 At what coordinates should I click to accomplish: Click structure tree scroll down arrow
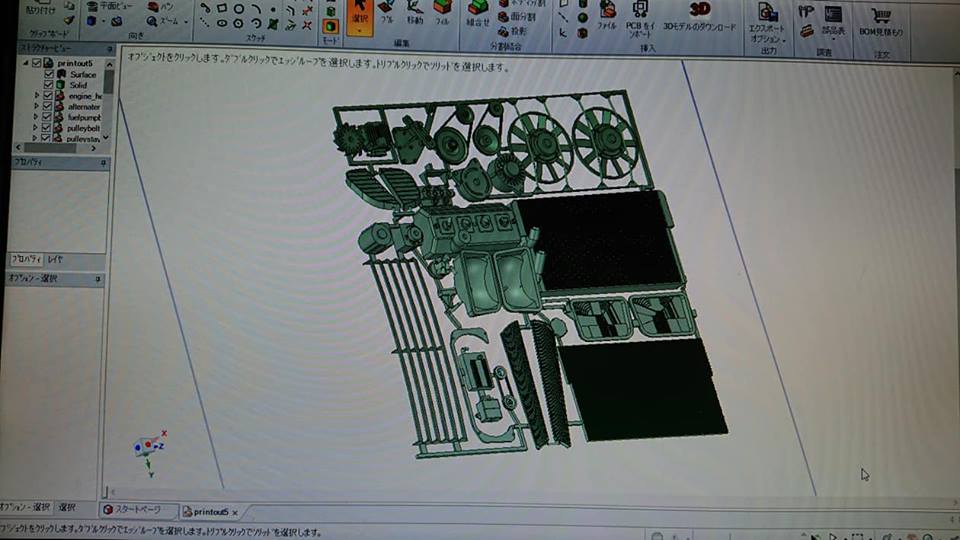point(107,138)
